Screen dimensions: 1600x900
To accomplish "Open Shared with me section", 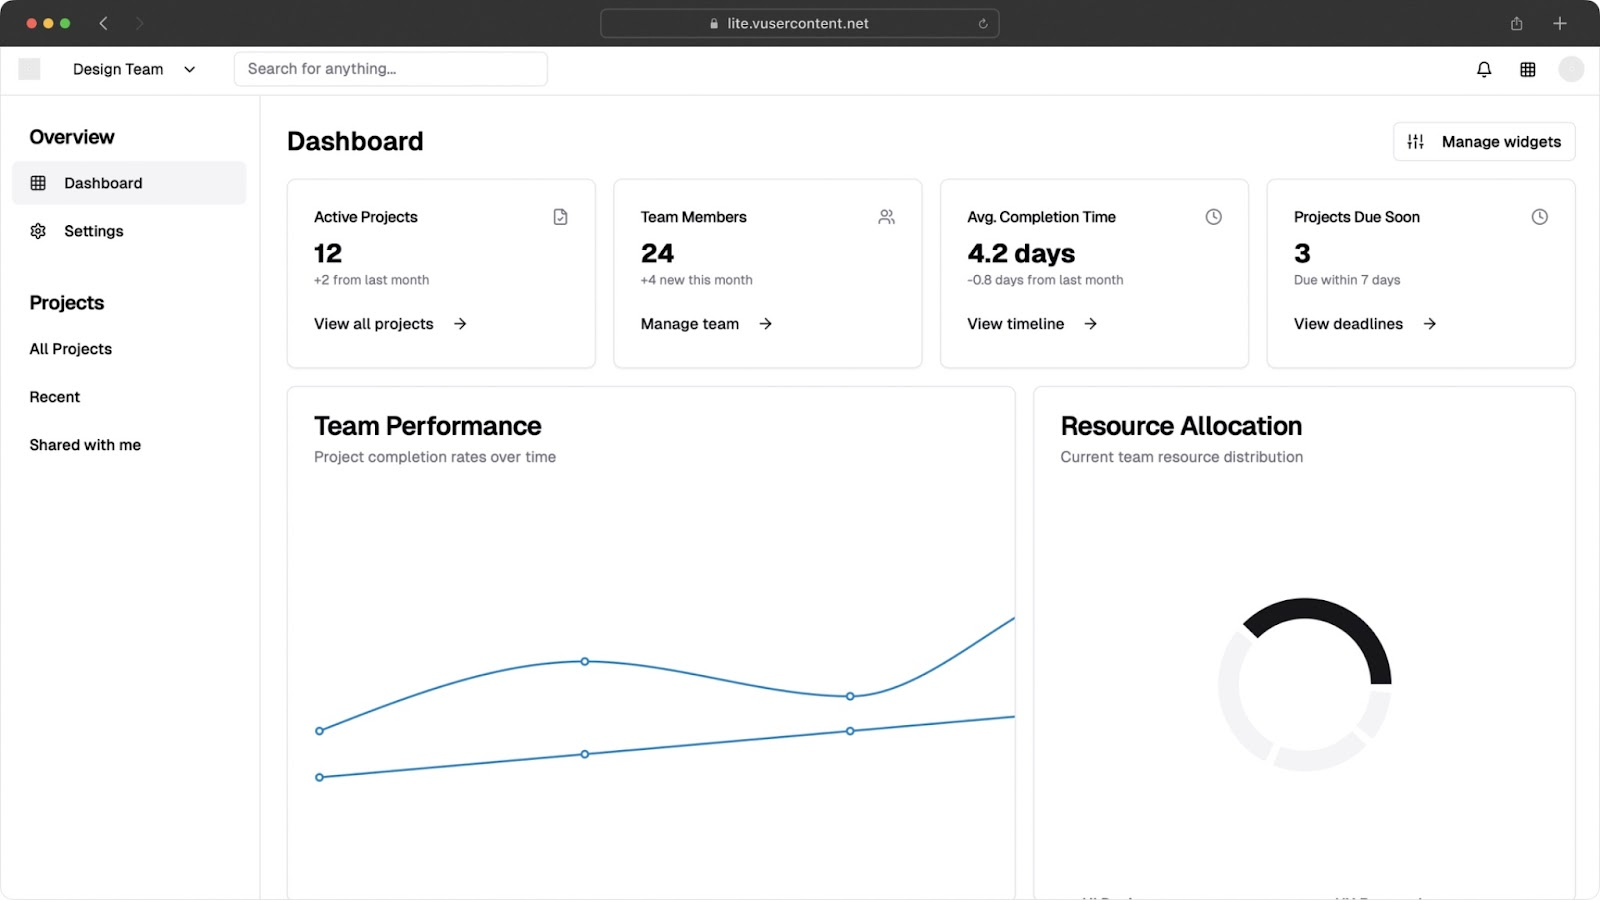I will pyautogui.click(x=85, y=445).
